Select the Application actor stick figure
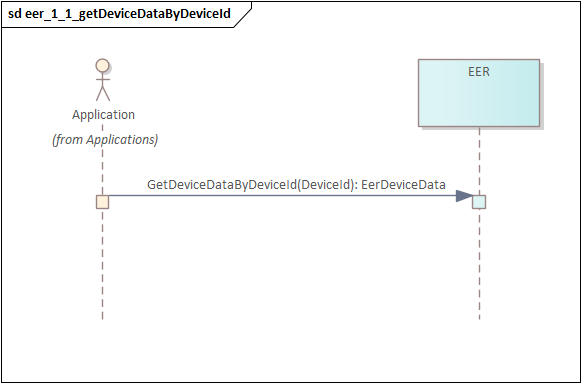 coord(103,80)
